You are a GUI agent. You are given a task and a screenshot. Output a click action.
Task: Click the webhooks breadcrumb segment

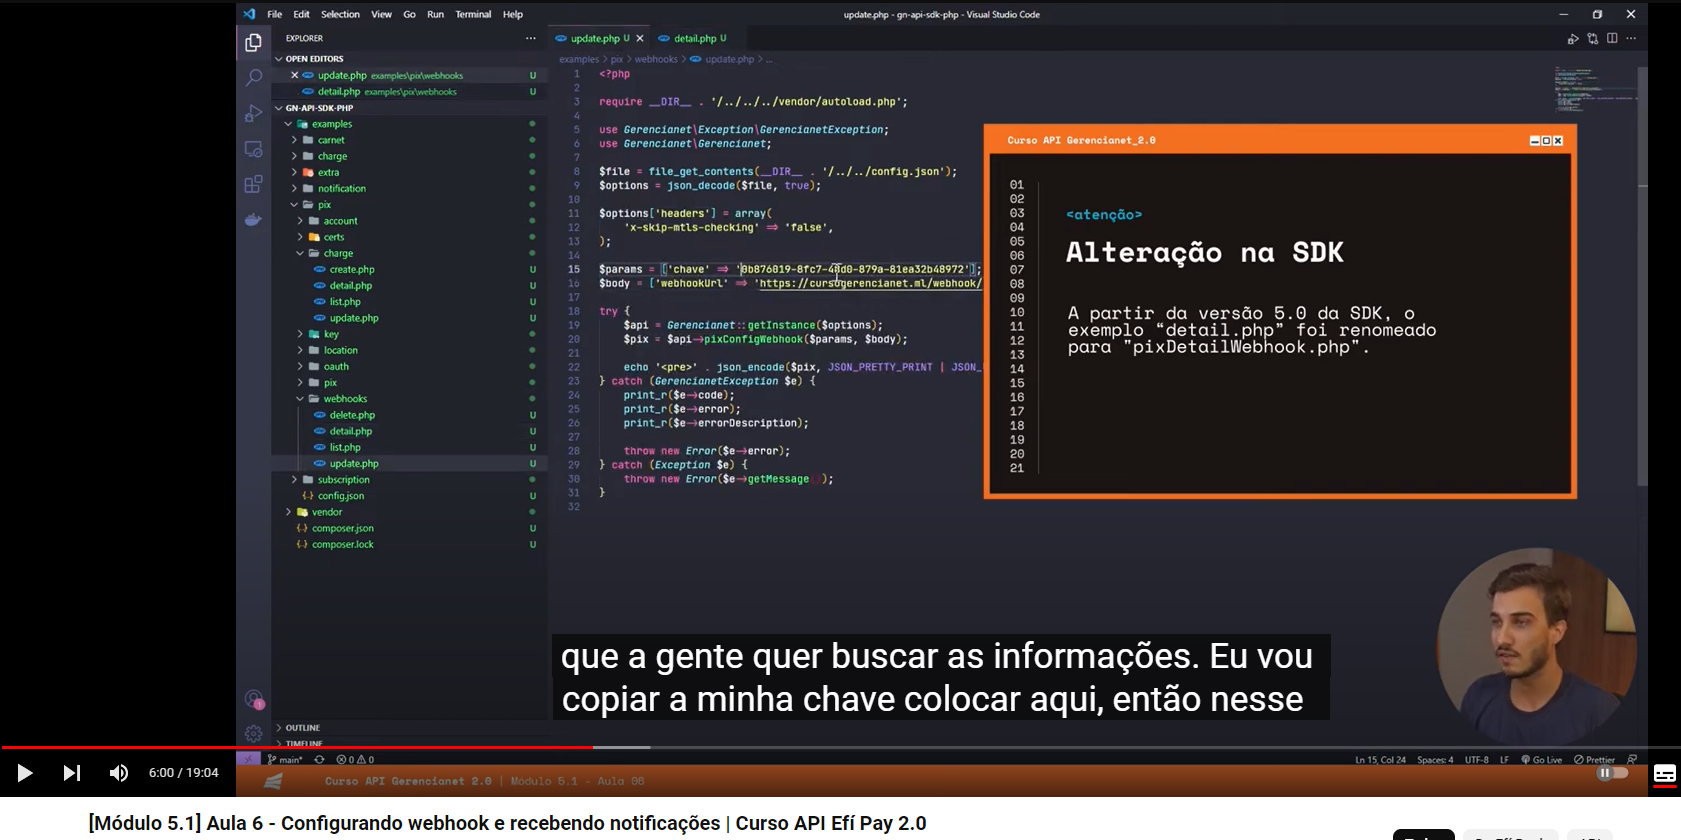click(x=656, y=59)
